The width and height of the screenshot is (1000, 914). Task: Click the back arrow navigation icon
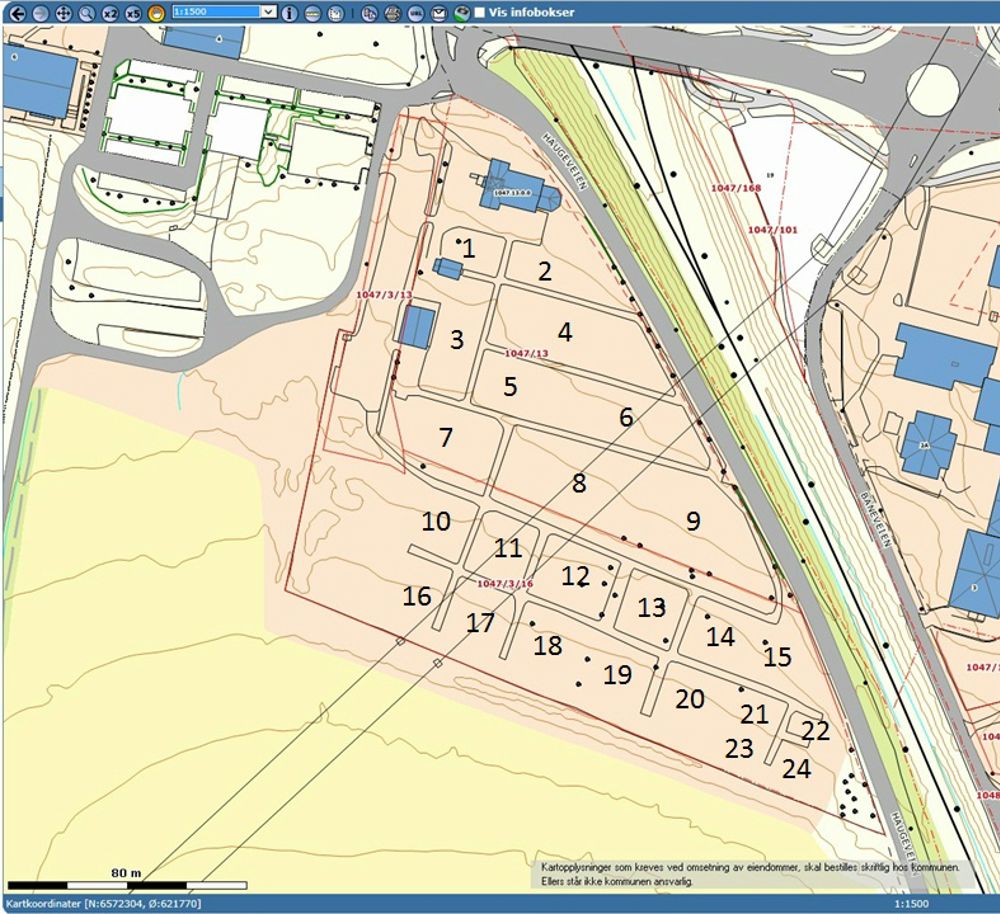click(x=16, y=13)
